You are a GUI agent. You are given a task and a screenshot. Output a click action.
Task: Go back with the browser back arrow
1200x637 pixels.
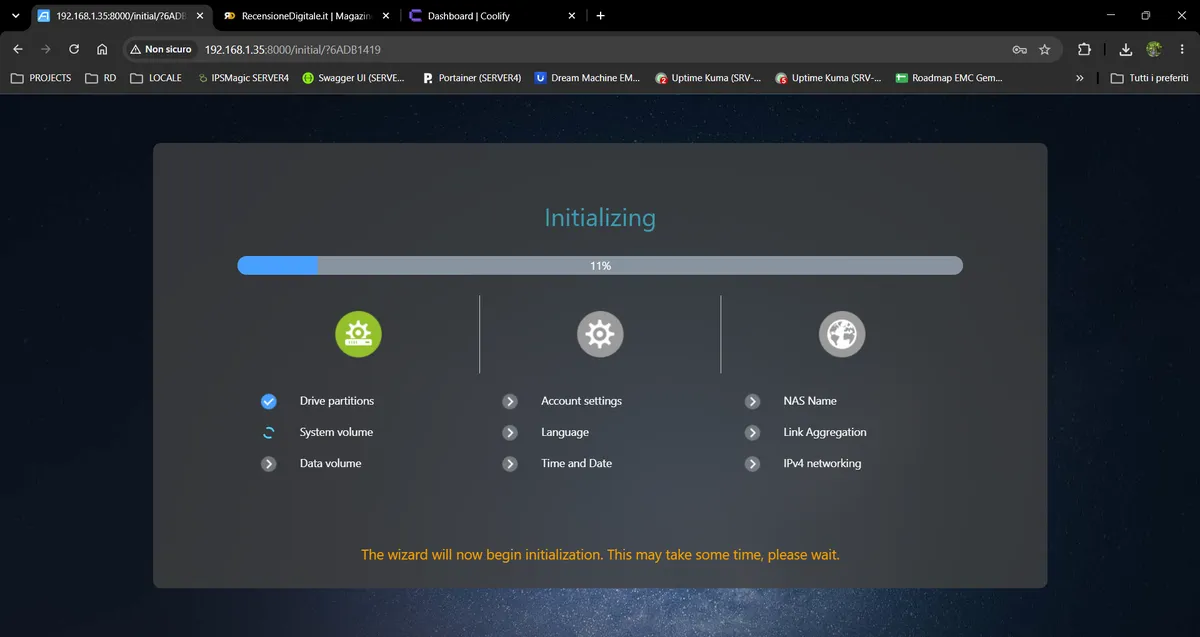click(17, 49)
